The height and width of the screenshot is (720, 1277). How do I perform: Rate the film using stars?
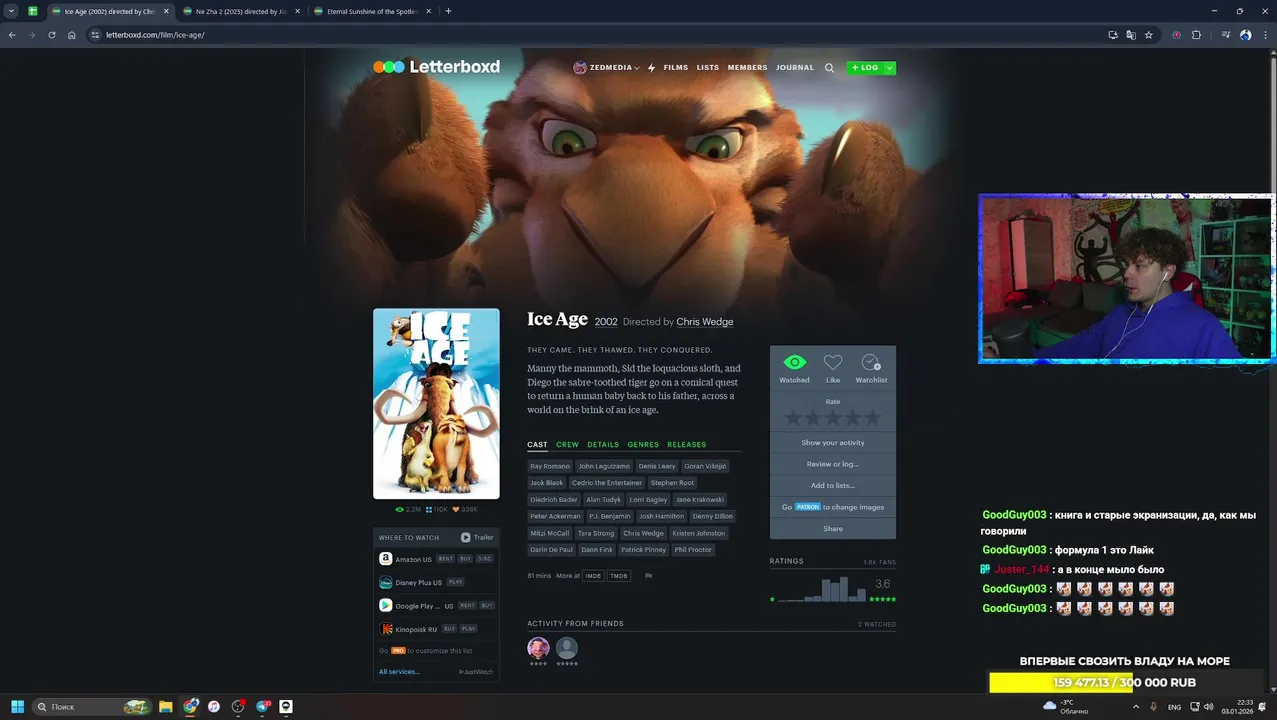pos(833,417)
